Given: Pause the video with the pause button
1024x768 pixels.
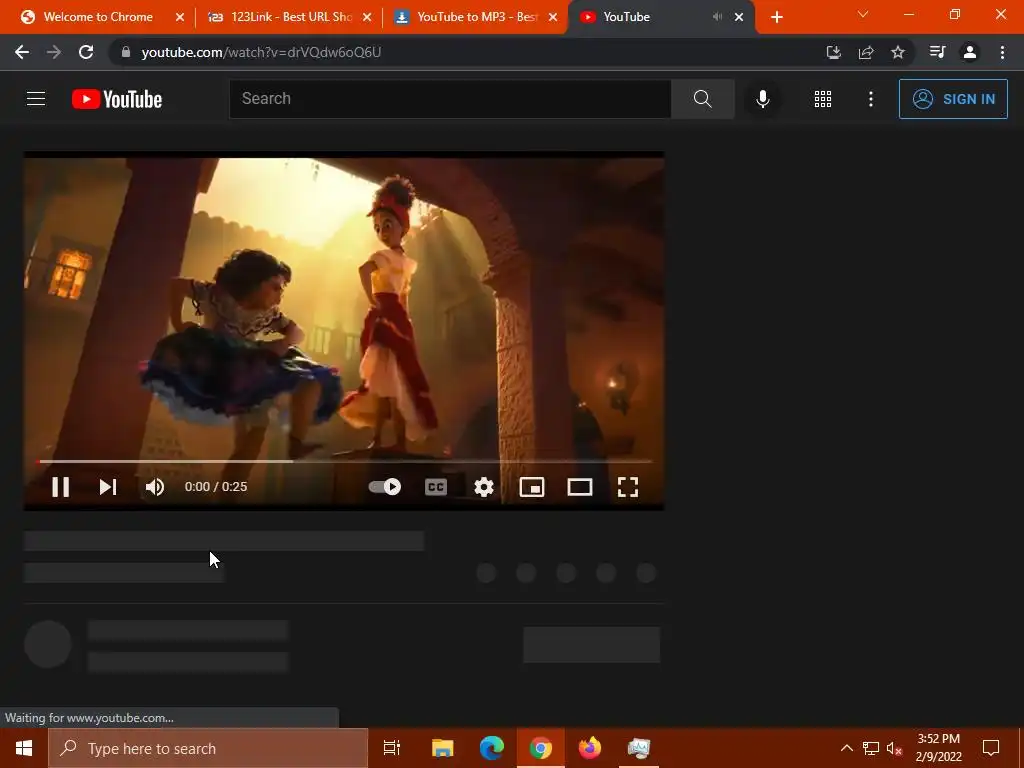Looking at the screenshot, I should tap(60, 487).
